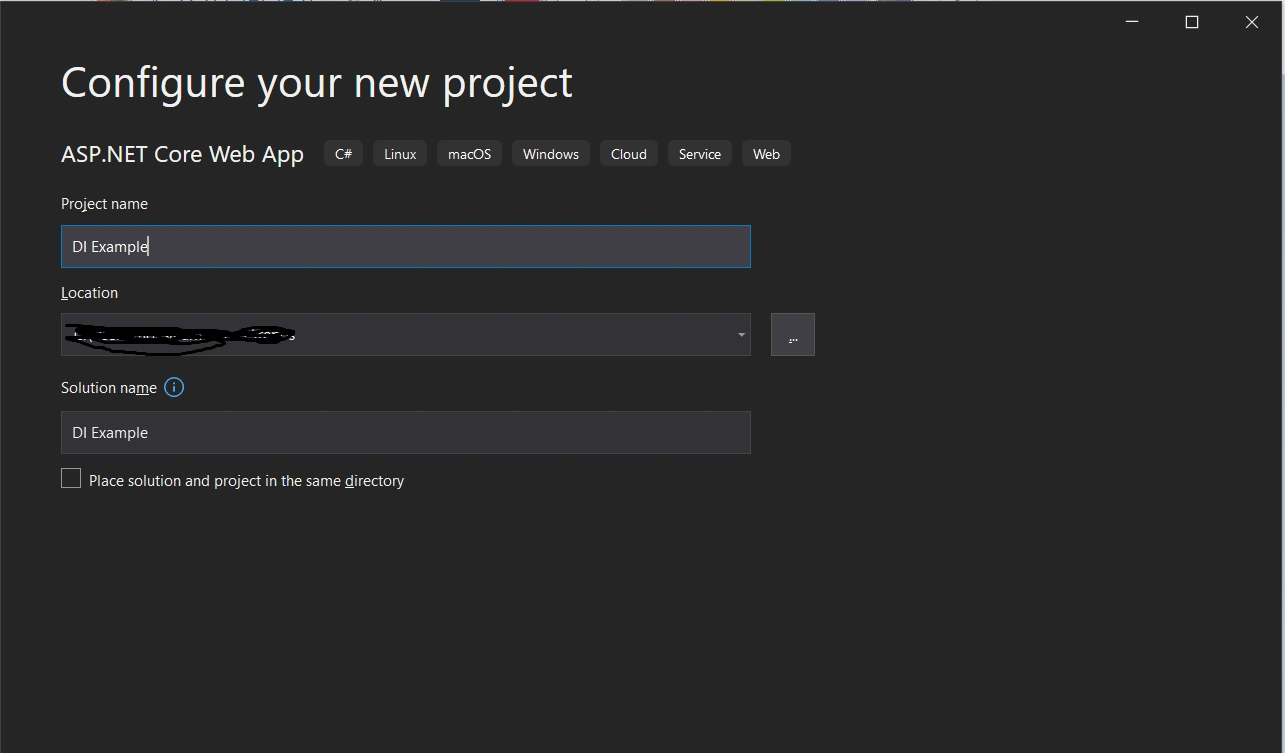Maximize the configure project window
Image resolution: width=1285 pixels, height=753 pixels.
1192,22
